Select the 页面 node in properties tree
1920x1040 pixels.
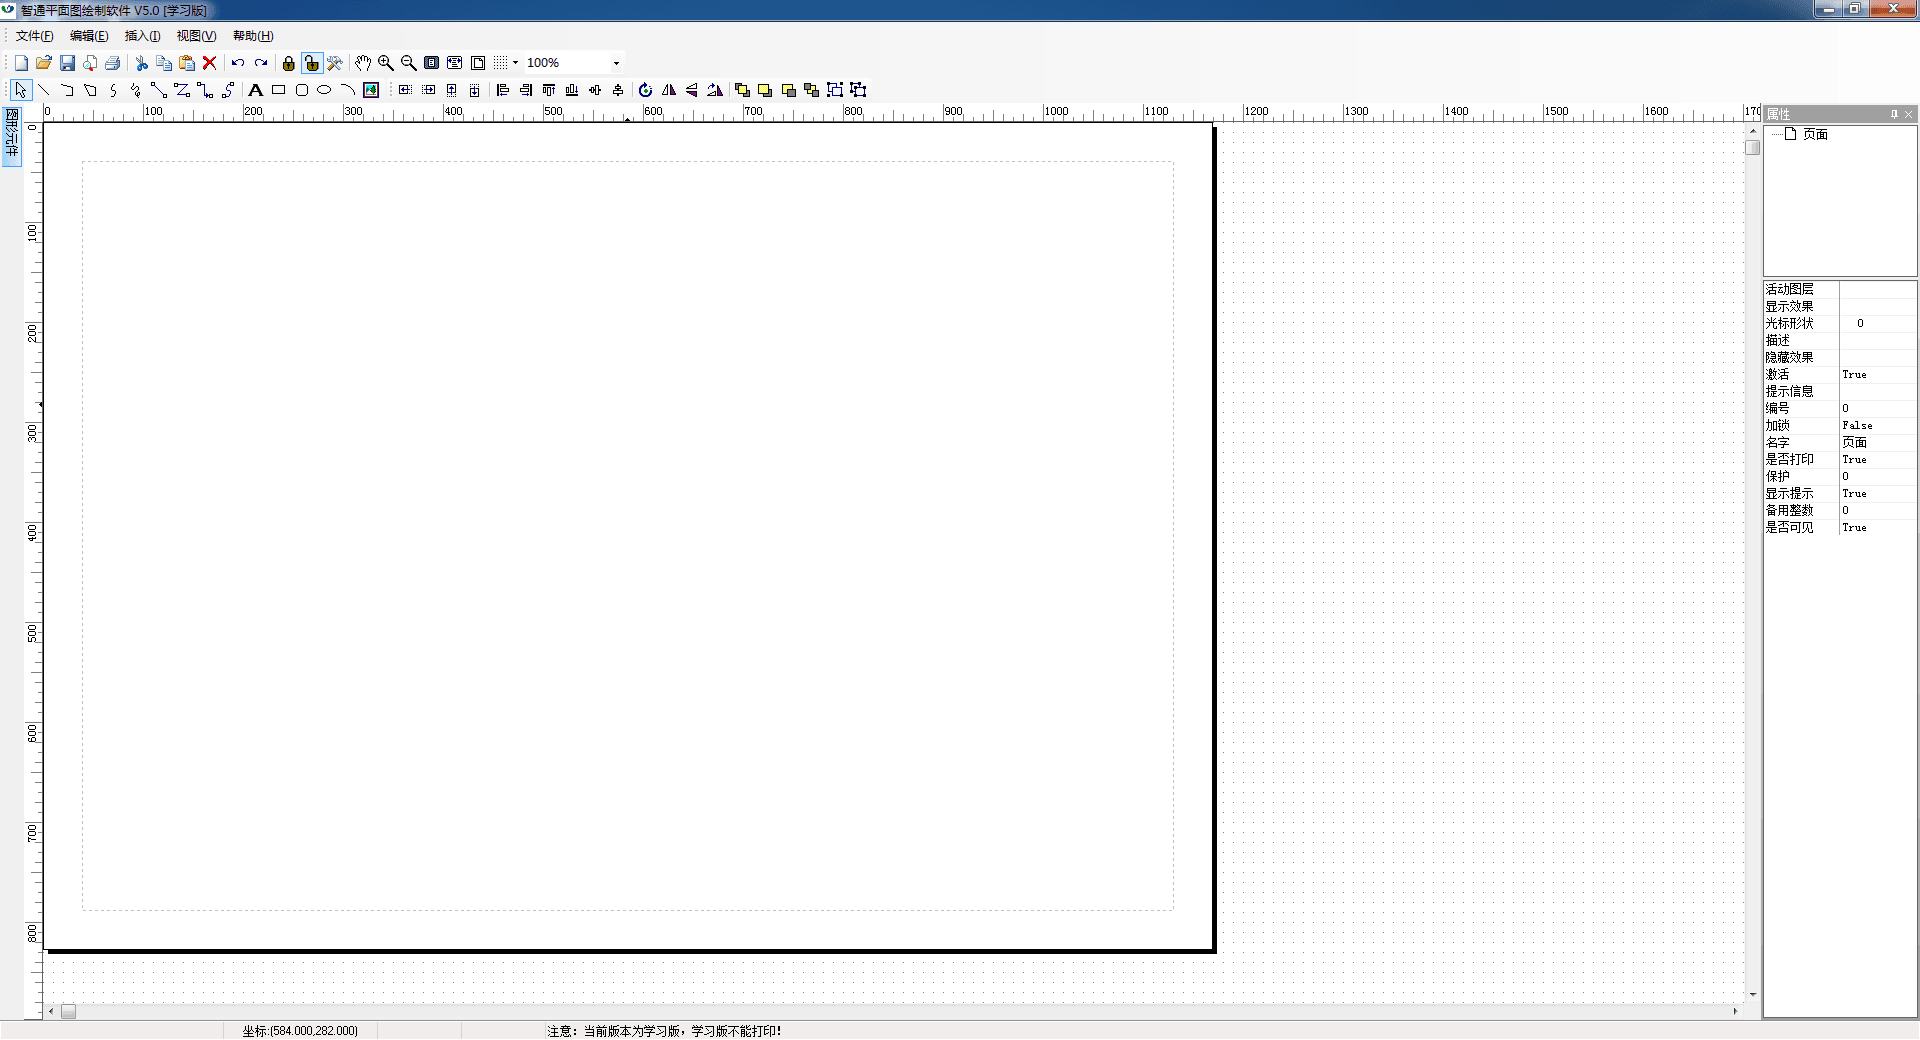tap(1815, 134)
